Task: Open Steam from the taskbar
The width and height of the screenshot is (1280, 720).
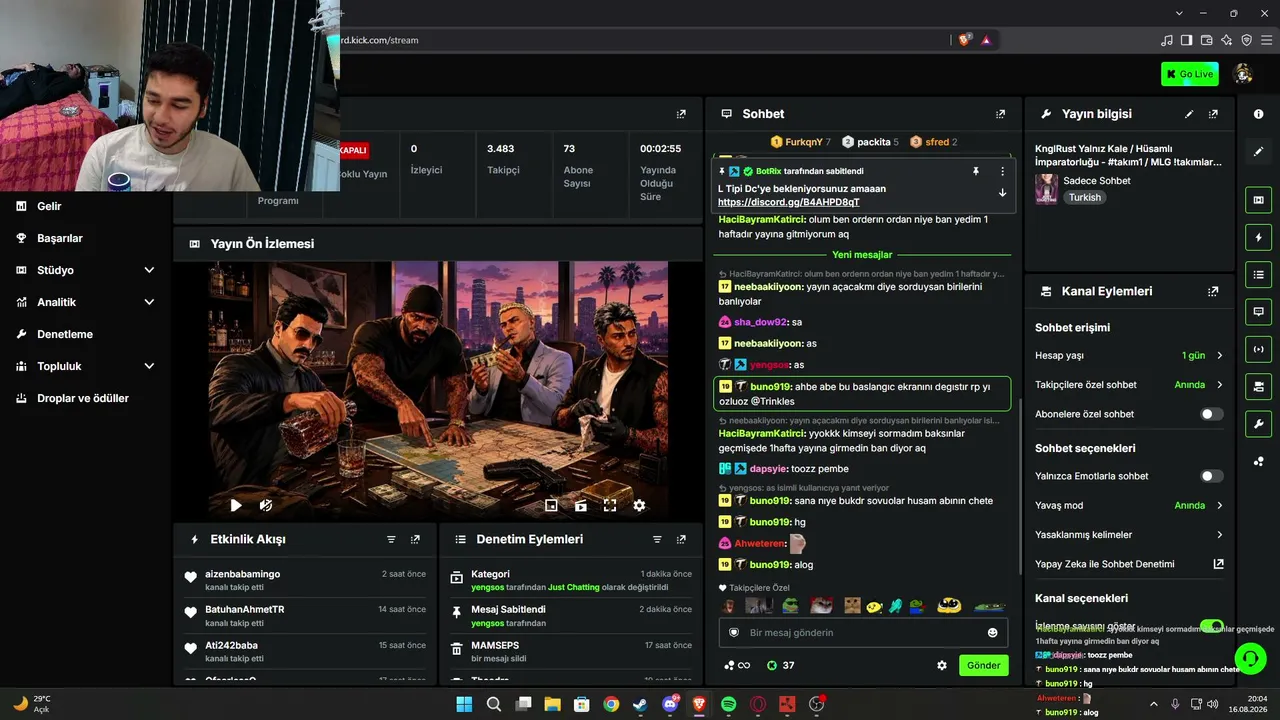Action: point(640,704)
